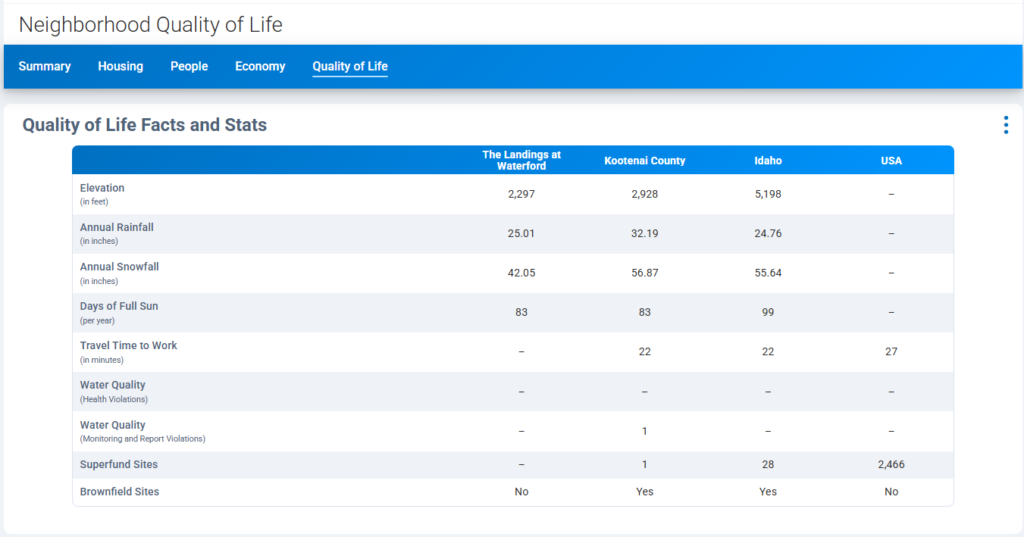1024x537 pixels.
Task: Go to the Economy tab
Action: coord(260,67)
